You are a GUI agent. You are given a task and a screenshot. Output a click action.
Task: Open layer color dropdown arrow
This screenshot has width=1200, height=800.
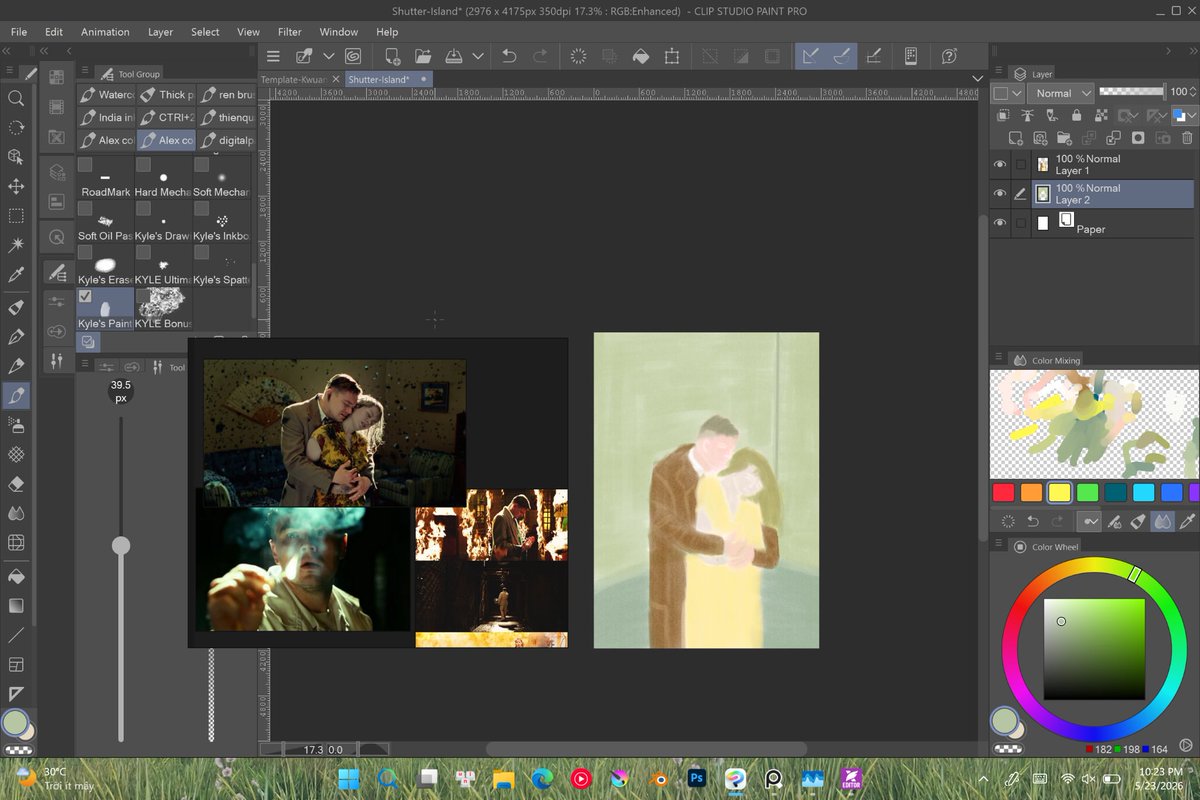click(1191, 116)
